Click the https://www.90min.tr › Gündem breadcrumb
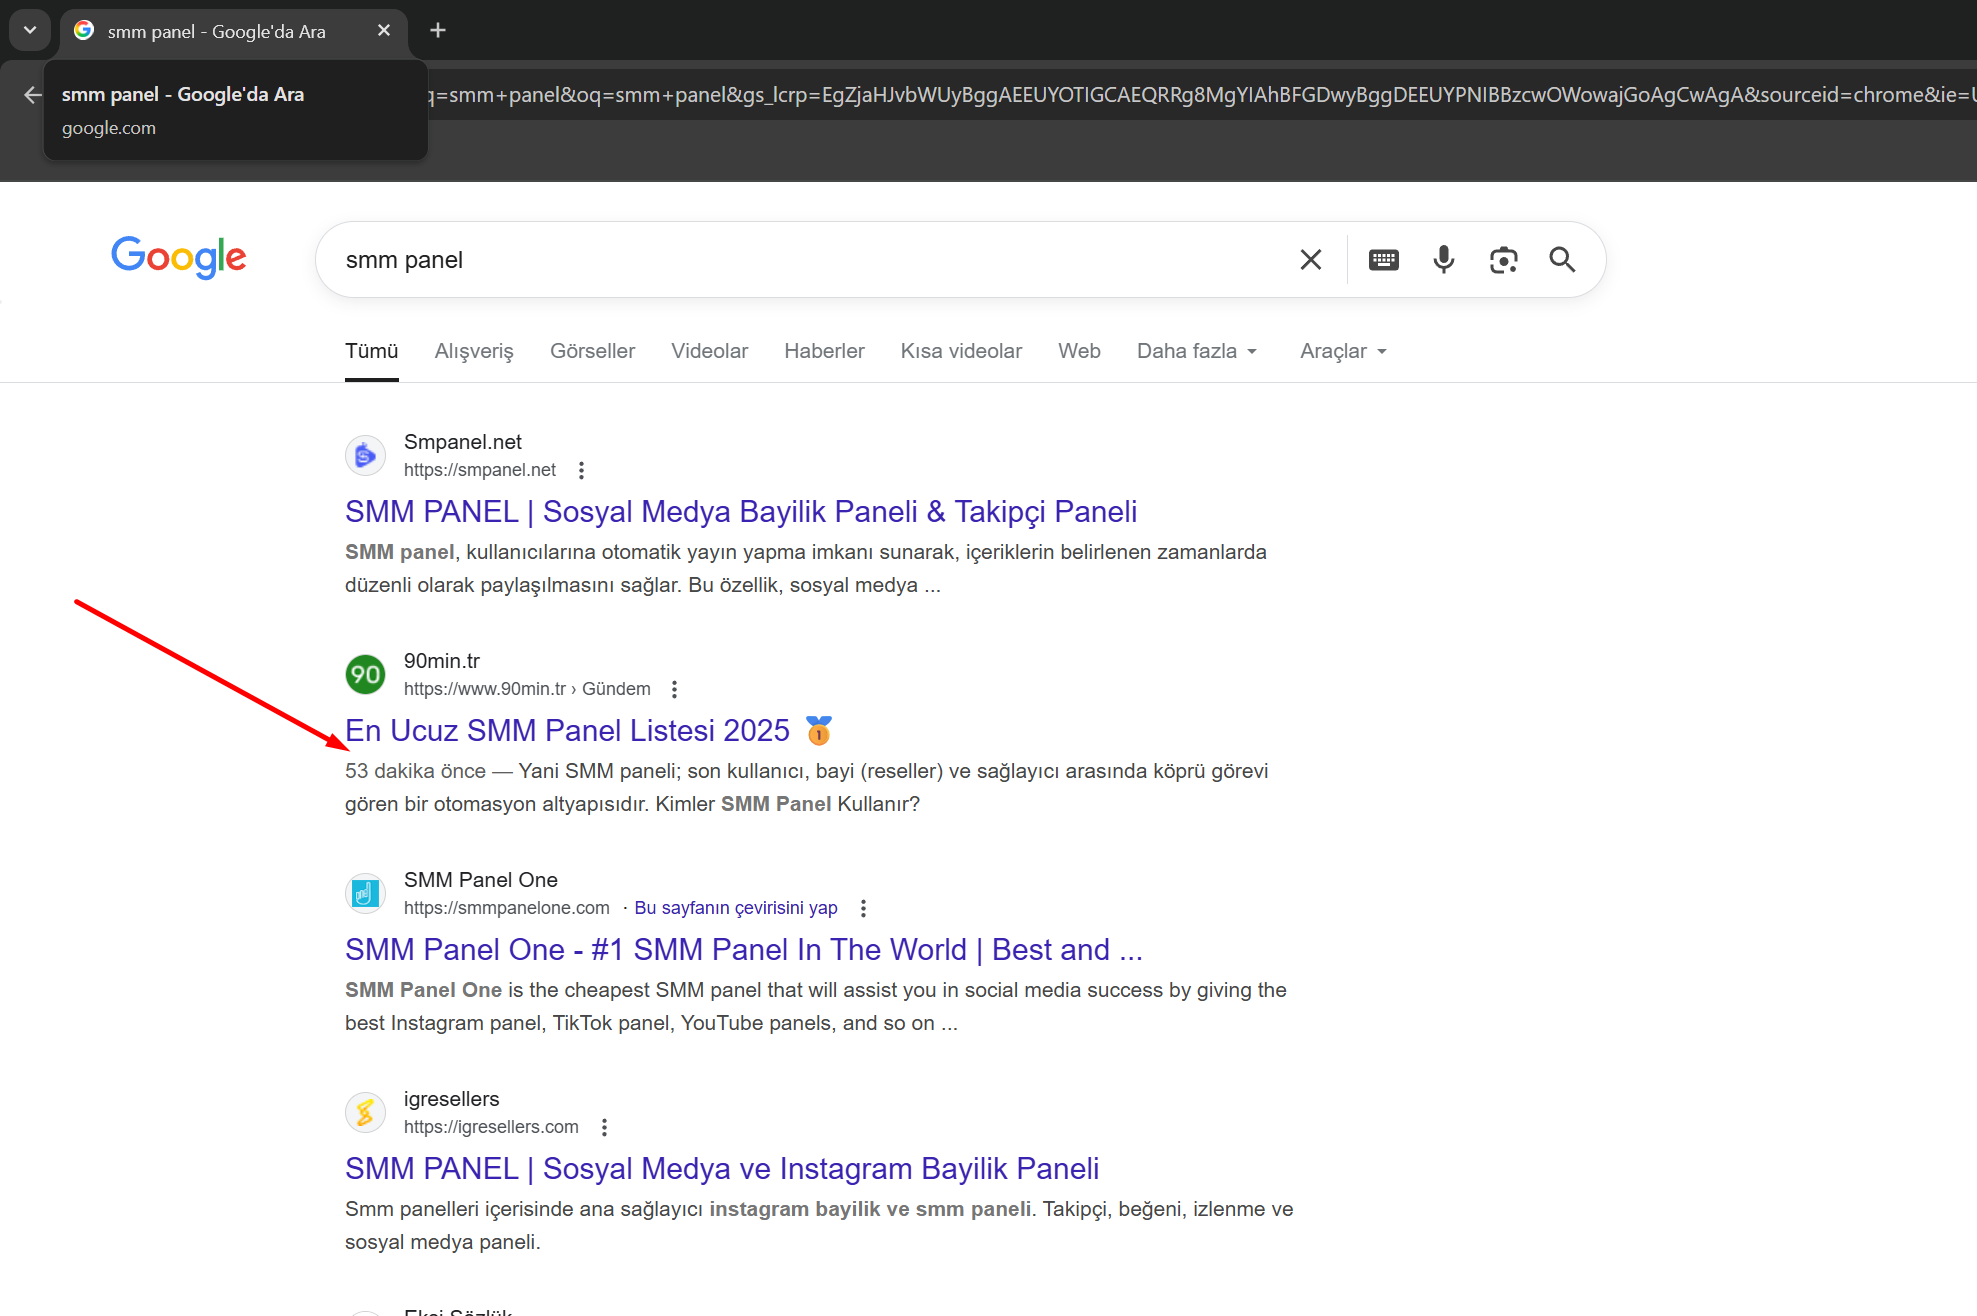 tap(527, 689)
